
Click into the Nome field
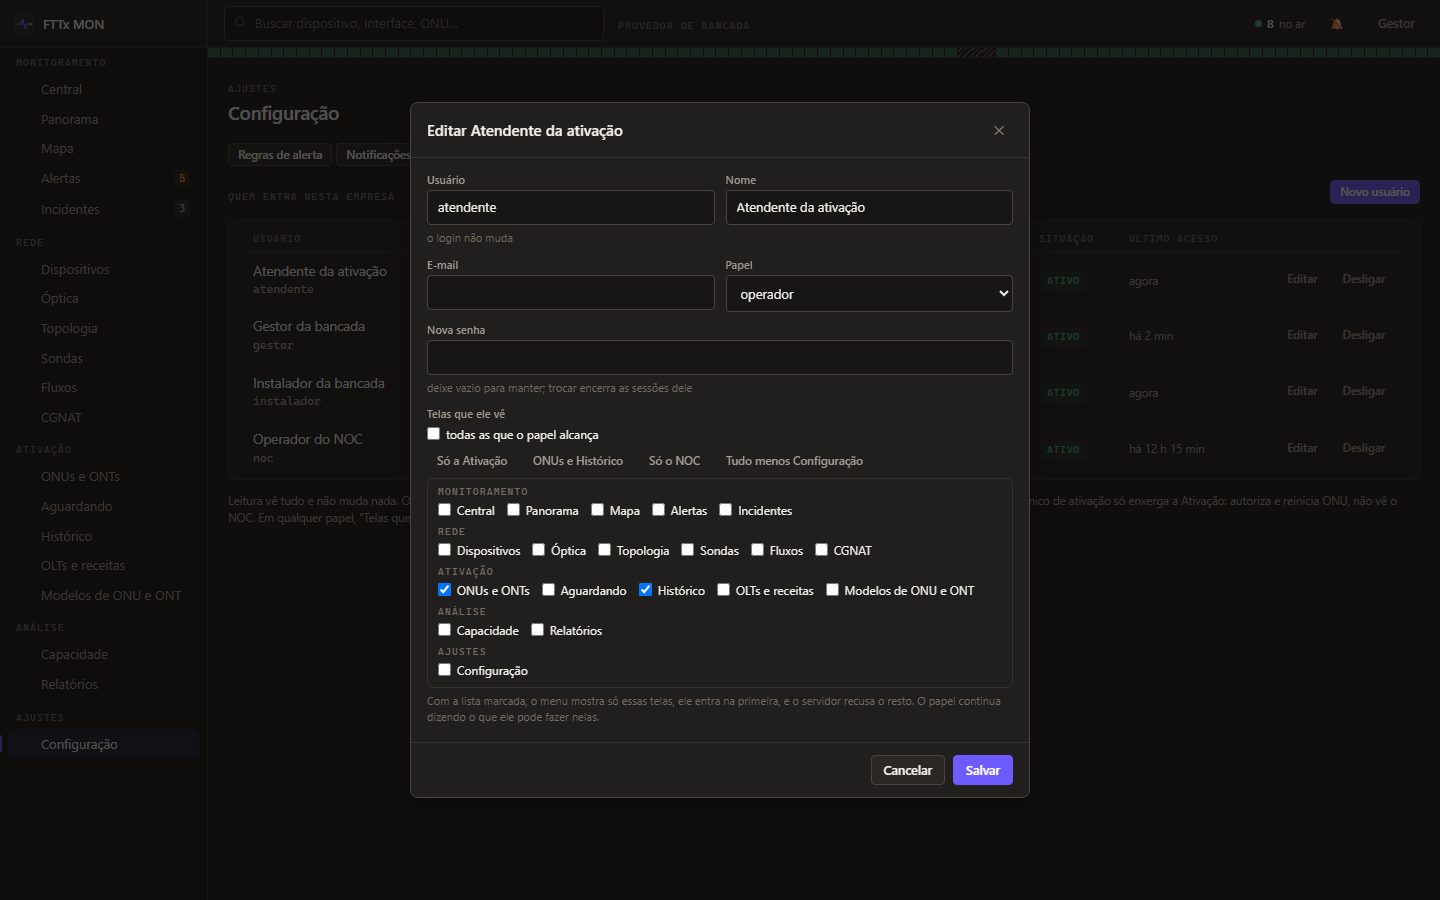(x=869, y=208)
